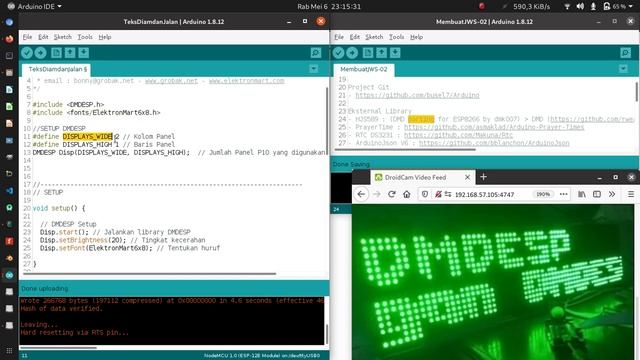Open Firefox hamburger application menu
This screenshot has height=360, width=640.
click(631, 194)
